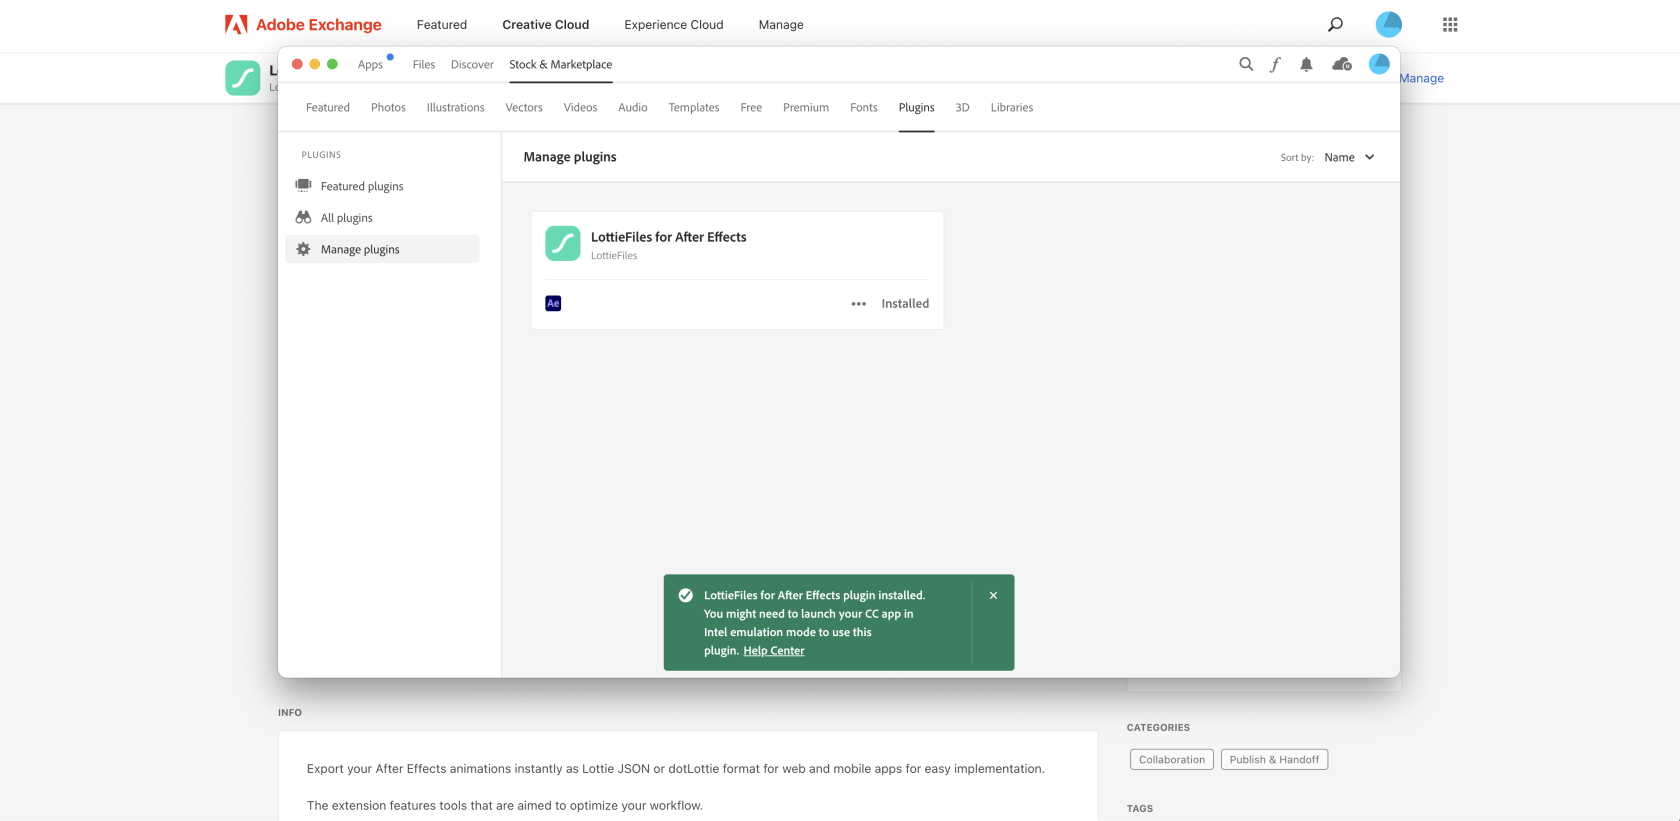The image size is (1680, 821).
Task: Check cloud sync status icon
Action: (x=1342, y=64)
